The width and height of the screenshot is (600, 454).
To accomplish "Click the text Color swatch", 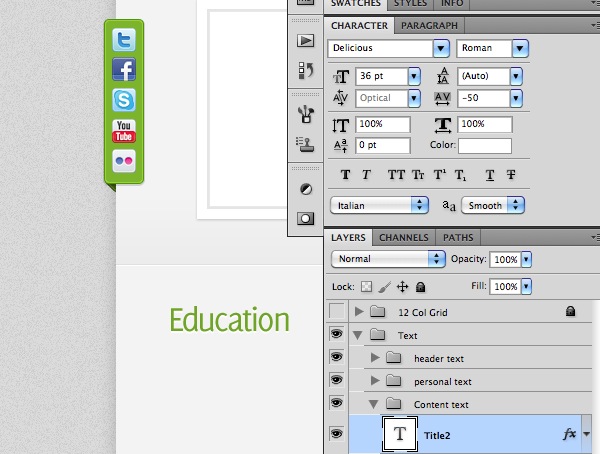I will [x=485, y=146].
